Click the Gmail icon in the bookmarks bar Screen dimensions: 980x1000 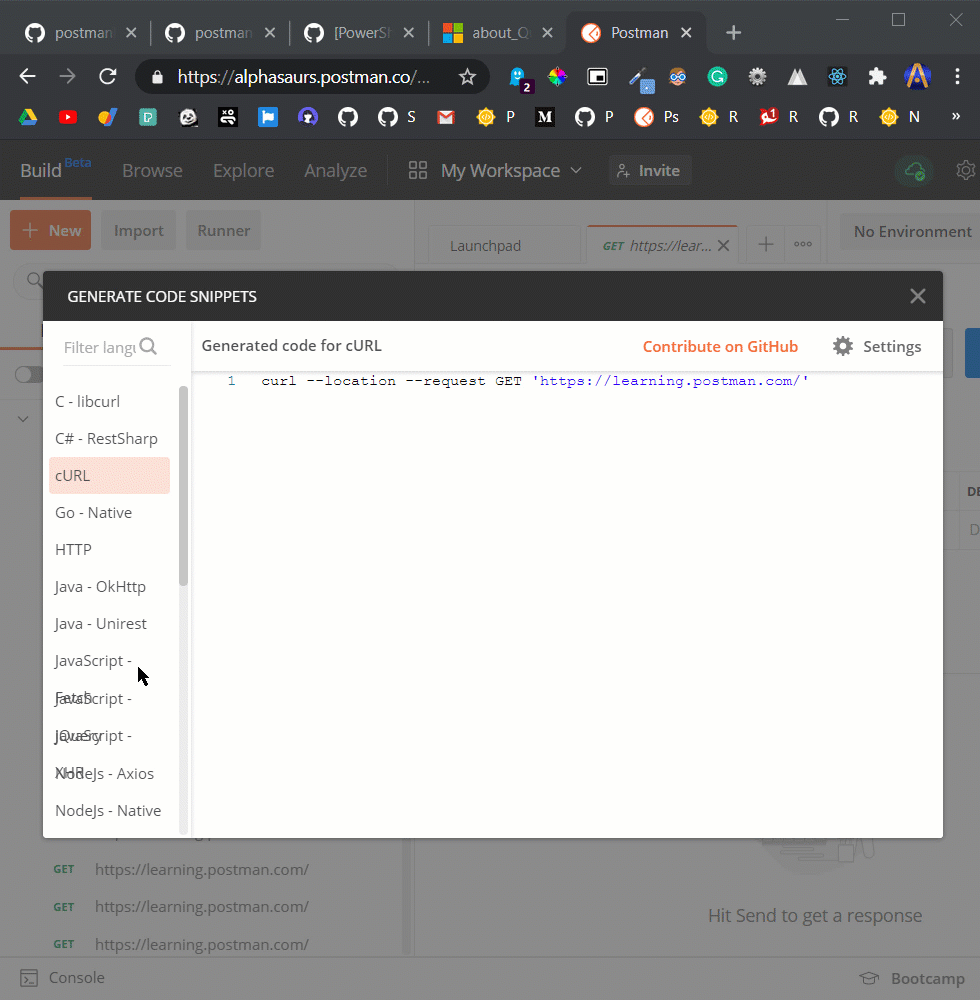pos(445,116)
